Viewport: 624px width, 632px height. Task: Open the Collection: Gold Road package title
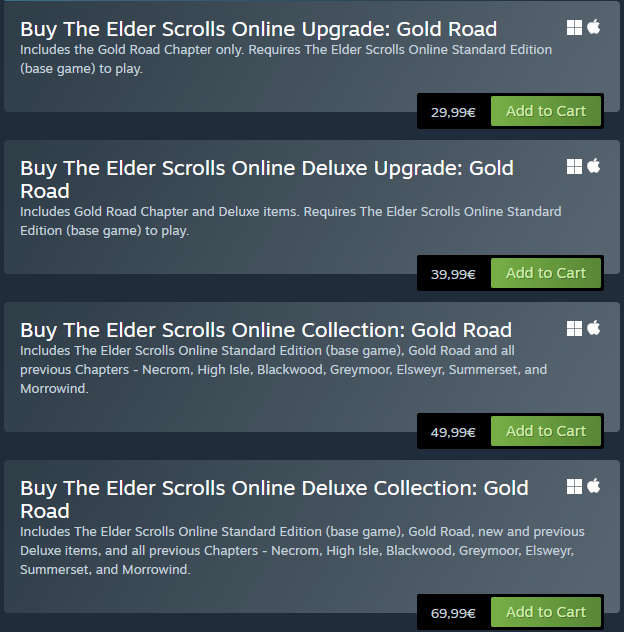click(266, 330)
